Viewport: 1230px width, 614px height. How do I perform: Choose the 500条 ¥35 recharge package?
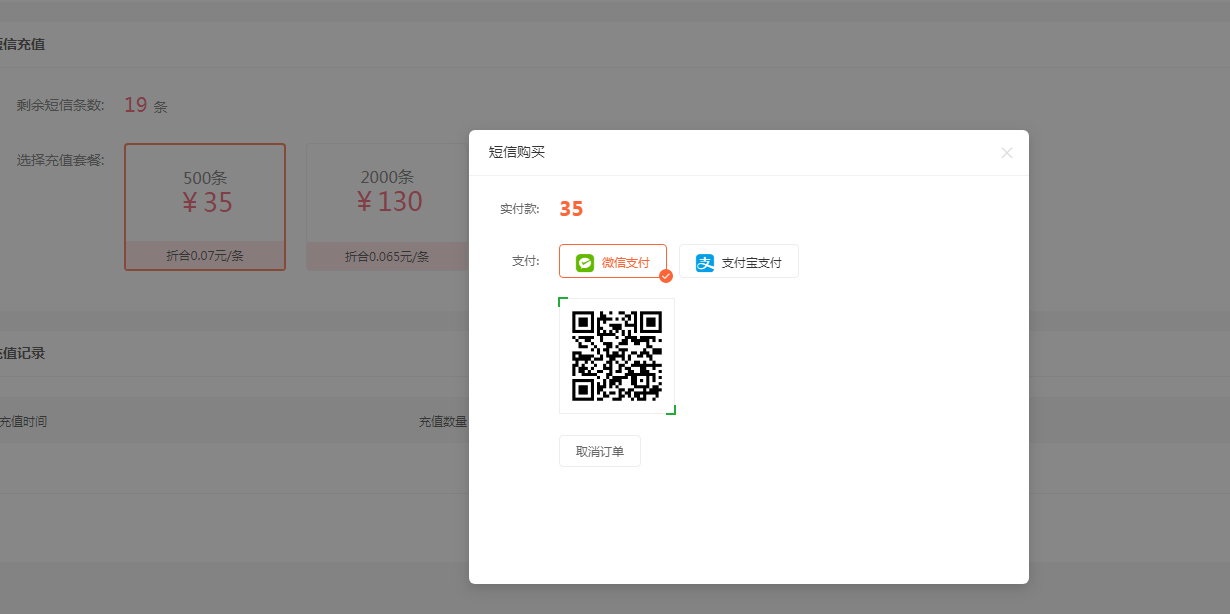205,207
